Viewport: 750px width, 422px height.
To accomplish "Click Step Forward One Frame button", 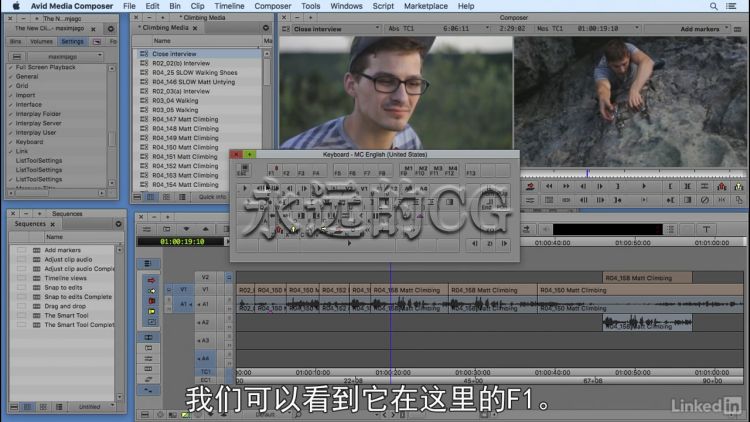I will coord(600,186).
